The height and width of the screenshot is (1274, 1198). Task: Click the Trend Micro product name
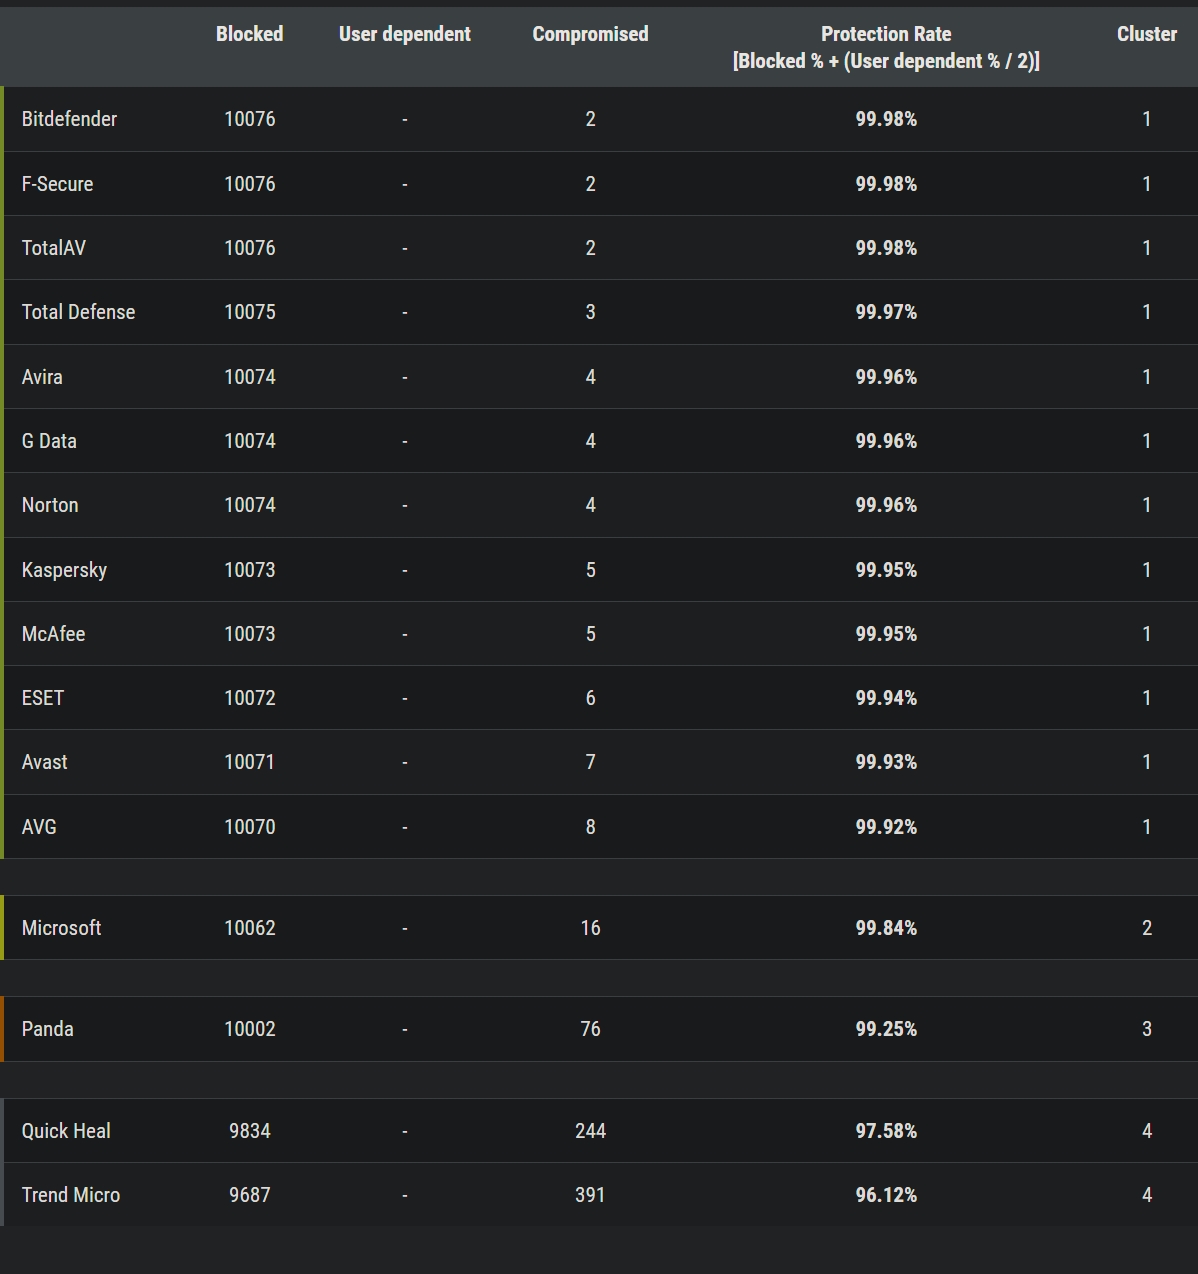coord(71,1195)
